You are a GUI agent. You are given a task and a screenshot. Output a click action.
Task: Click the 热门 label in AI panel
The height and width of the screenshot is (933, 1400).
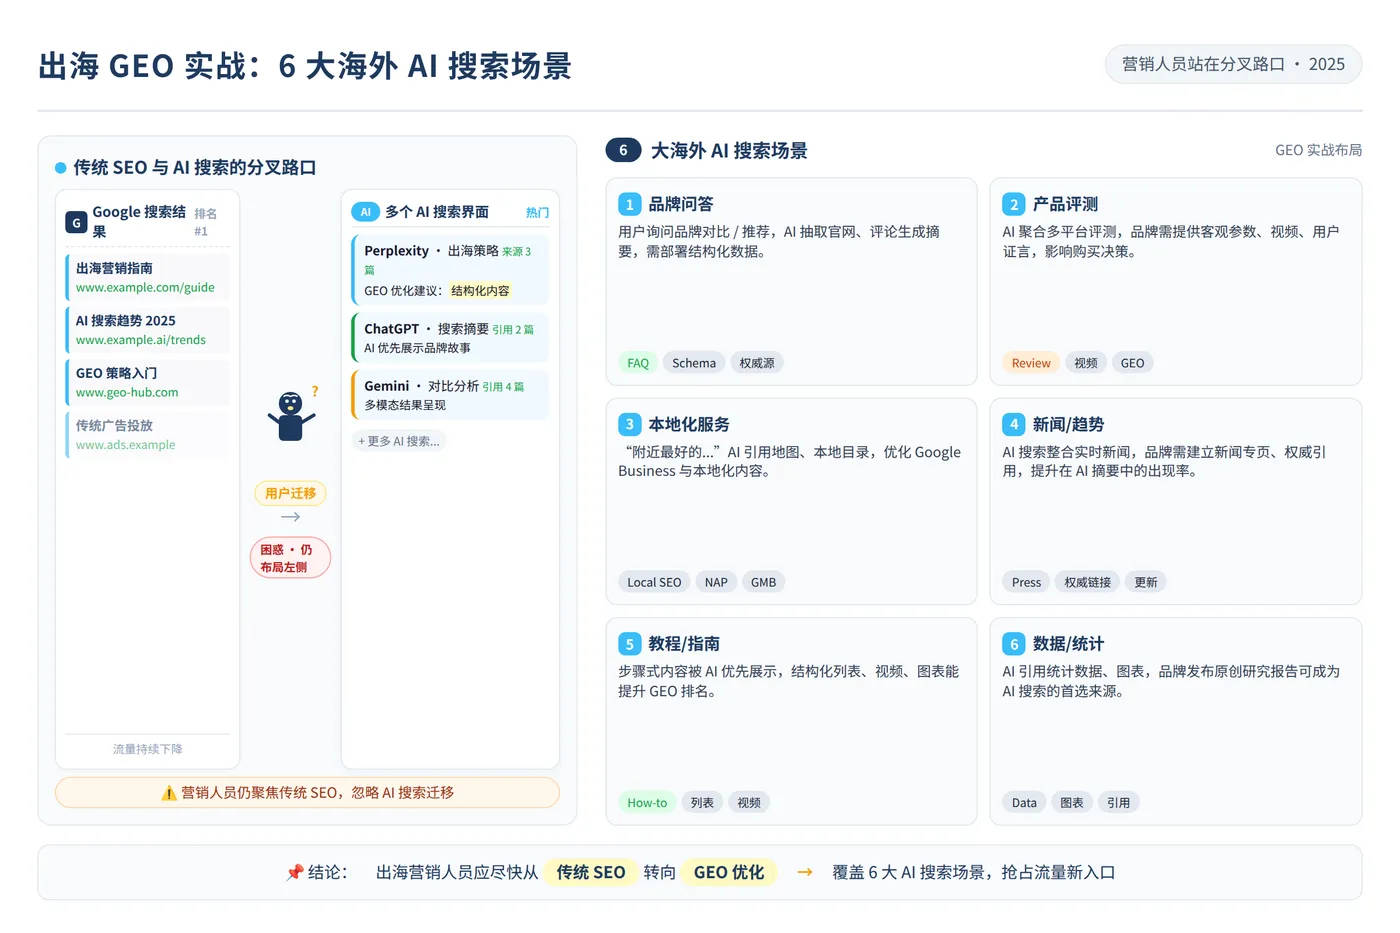pos(537,212)
